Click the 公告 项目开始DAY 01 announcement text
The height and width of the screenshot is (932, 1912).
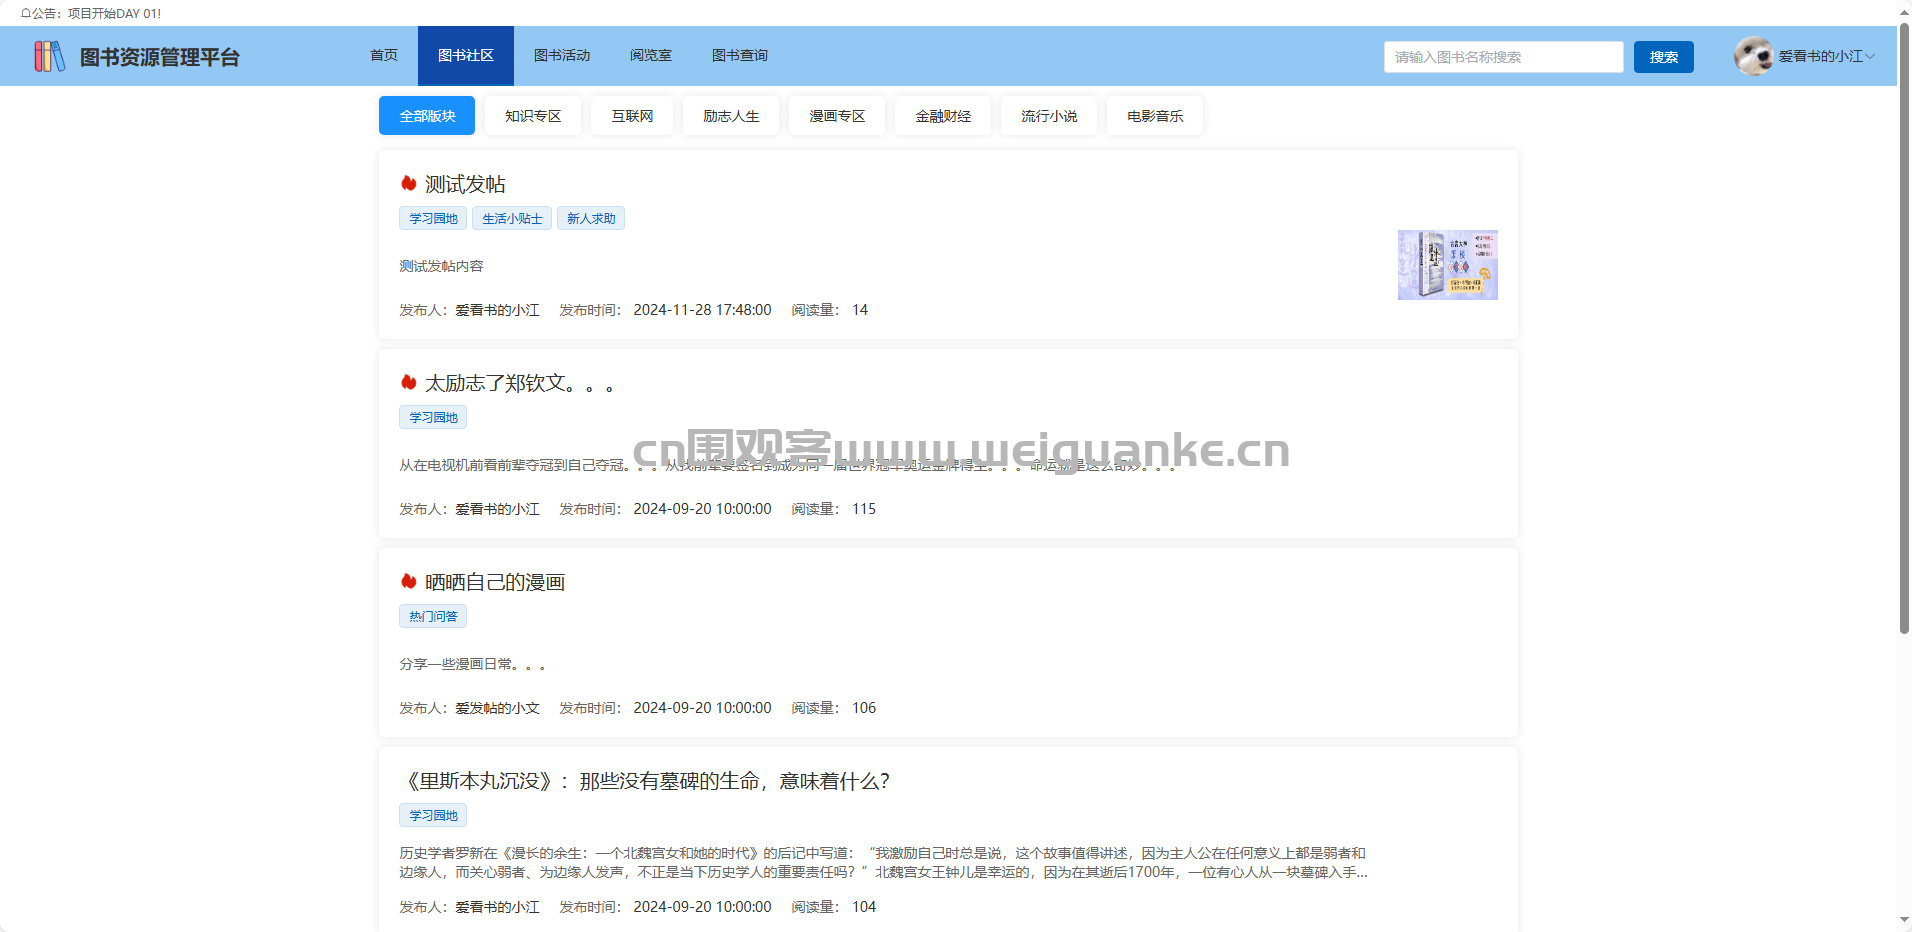tap(96, 14)
